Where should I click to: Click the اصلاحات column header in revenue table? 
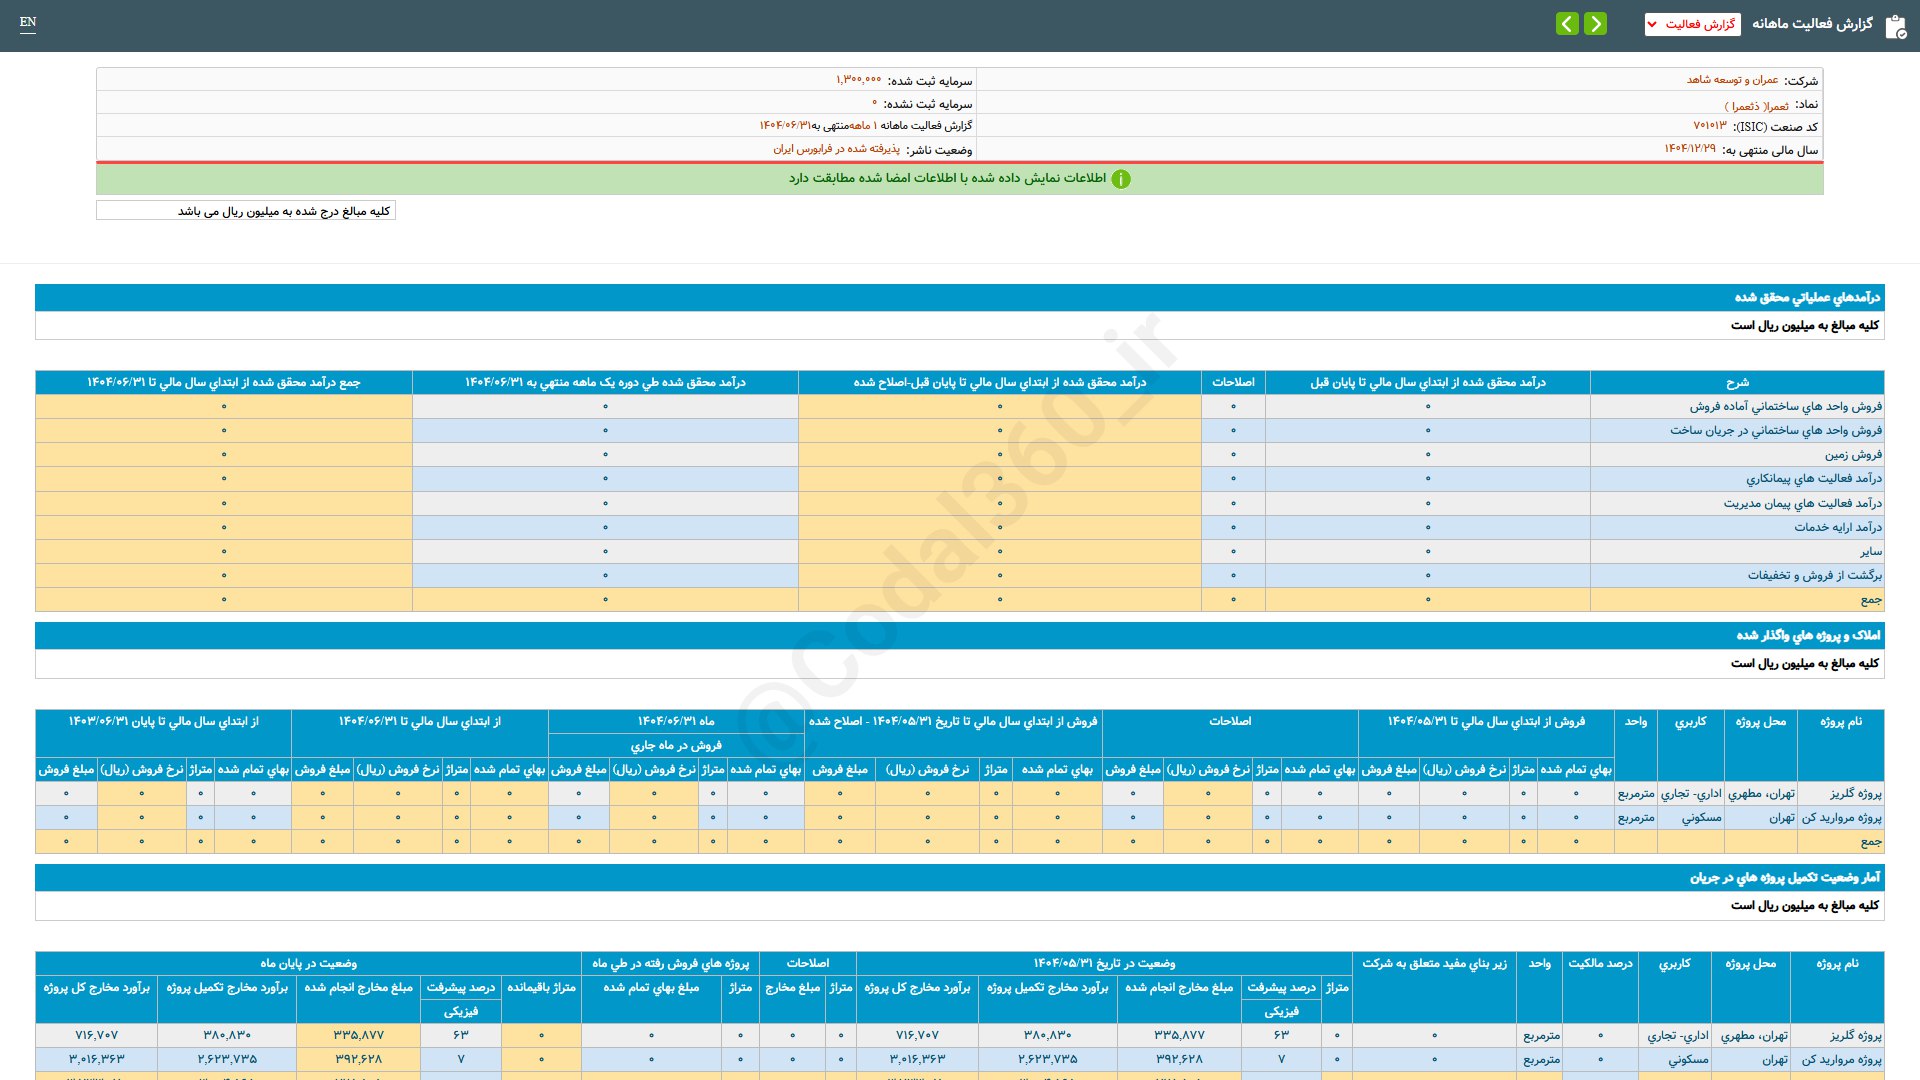[1233, 382]
